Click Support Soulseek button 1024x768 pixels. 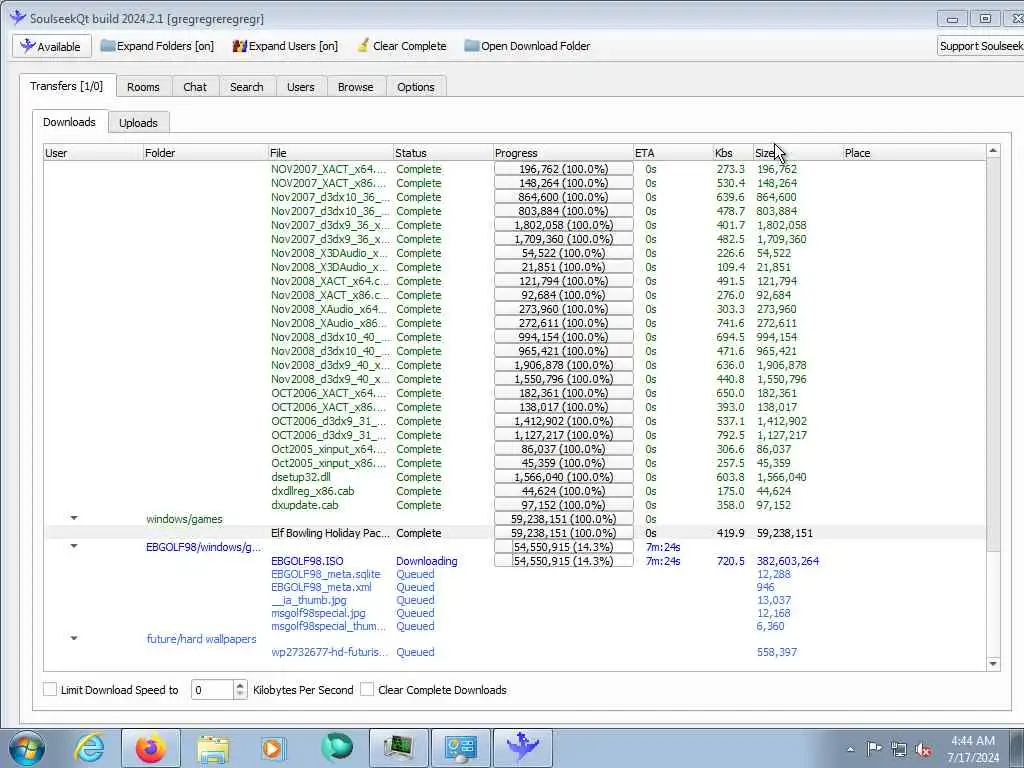980,46
